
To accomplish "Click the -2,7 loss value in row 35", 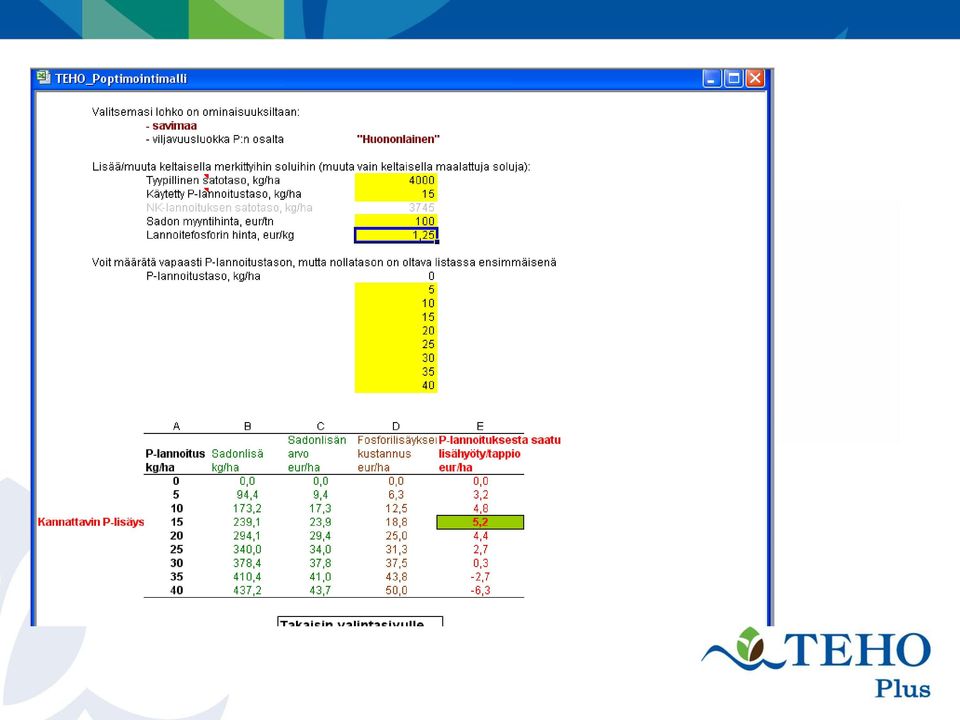I will [480, 577].
